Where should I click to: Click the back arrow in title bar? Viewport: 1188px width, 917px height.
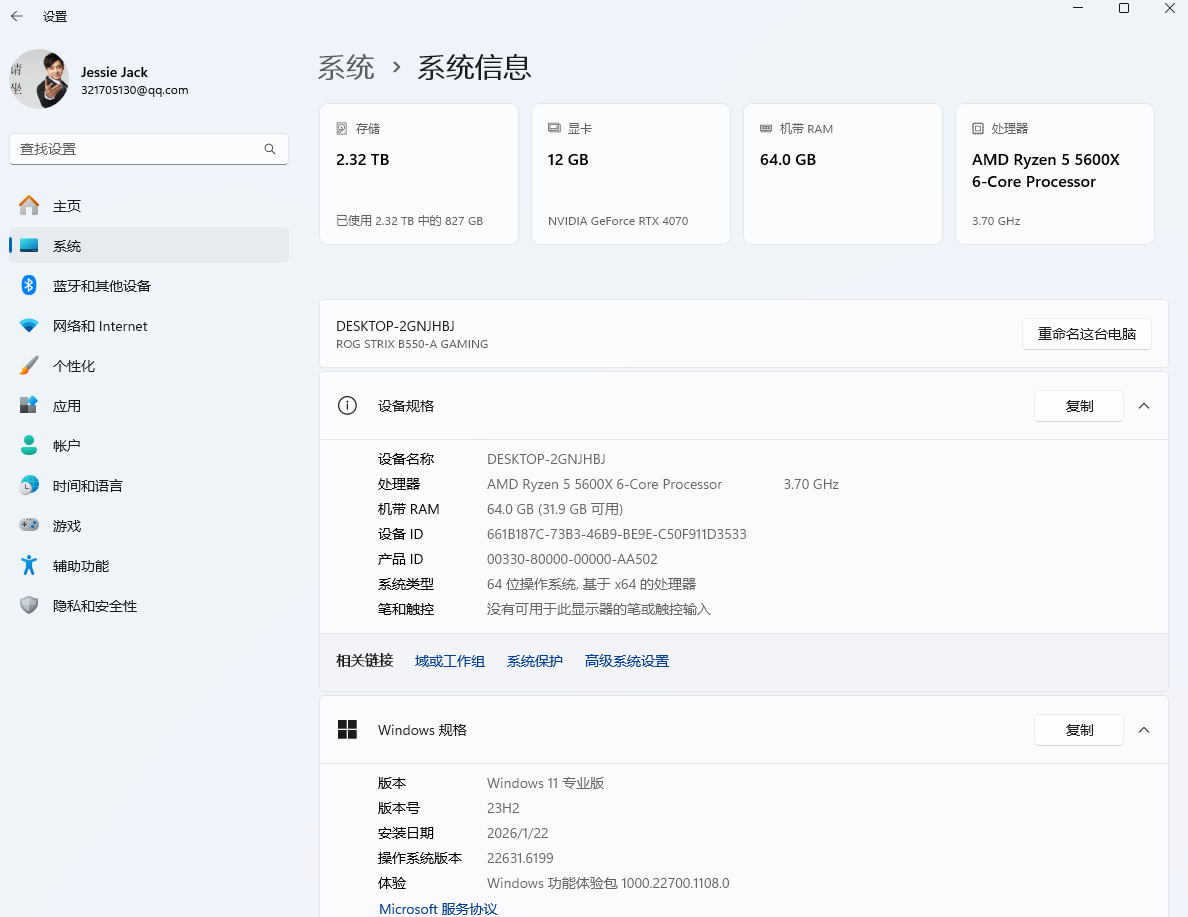click(x=17, y=16)
